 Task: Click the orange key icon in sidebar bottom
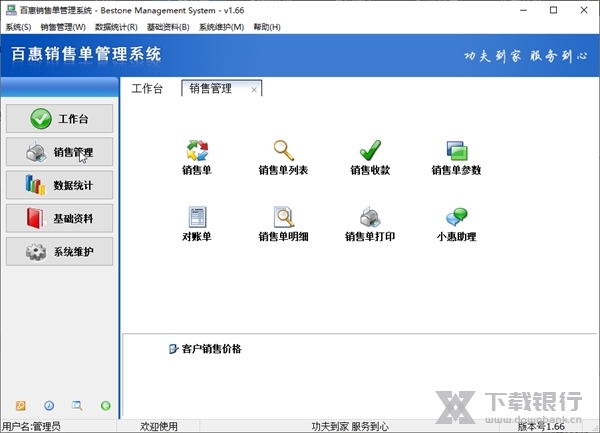point(21,405)
